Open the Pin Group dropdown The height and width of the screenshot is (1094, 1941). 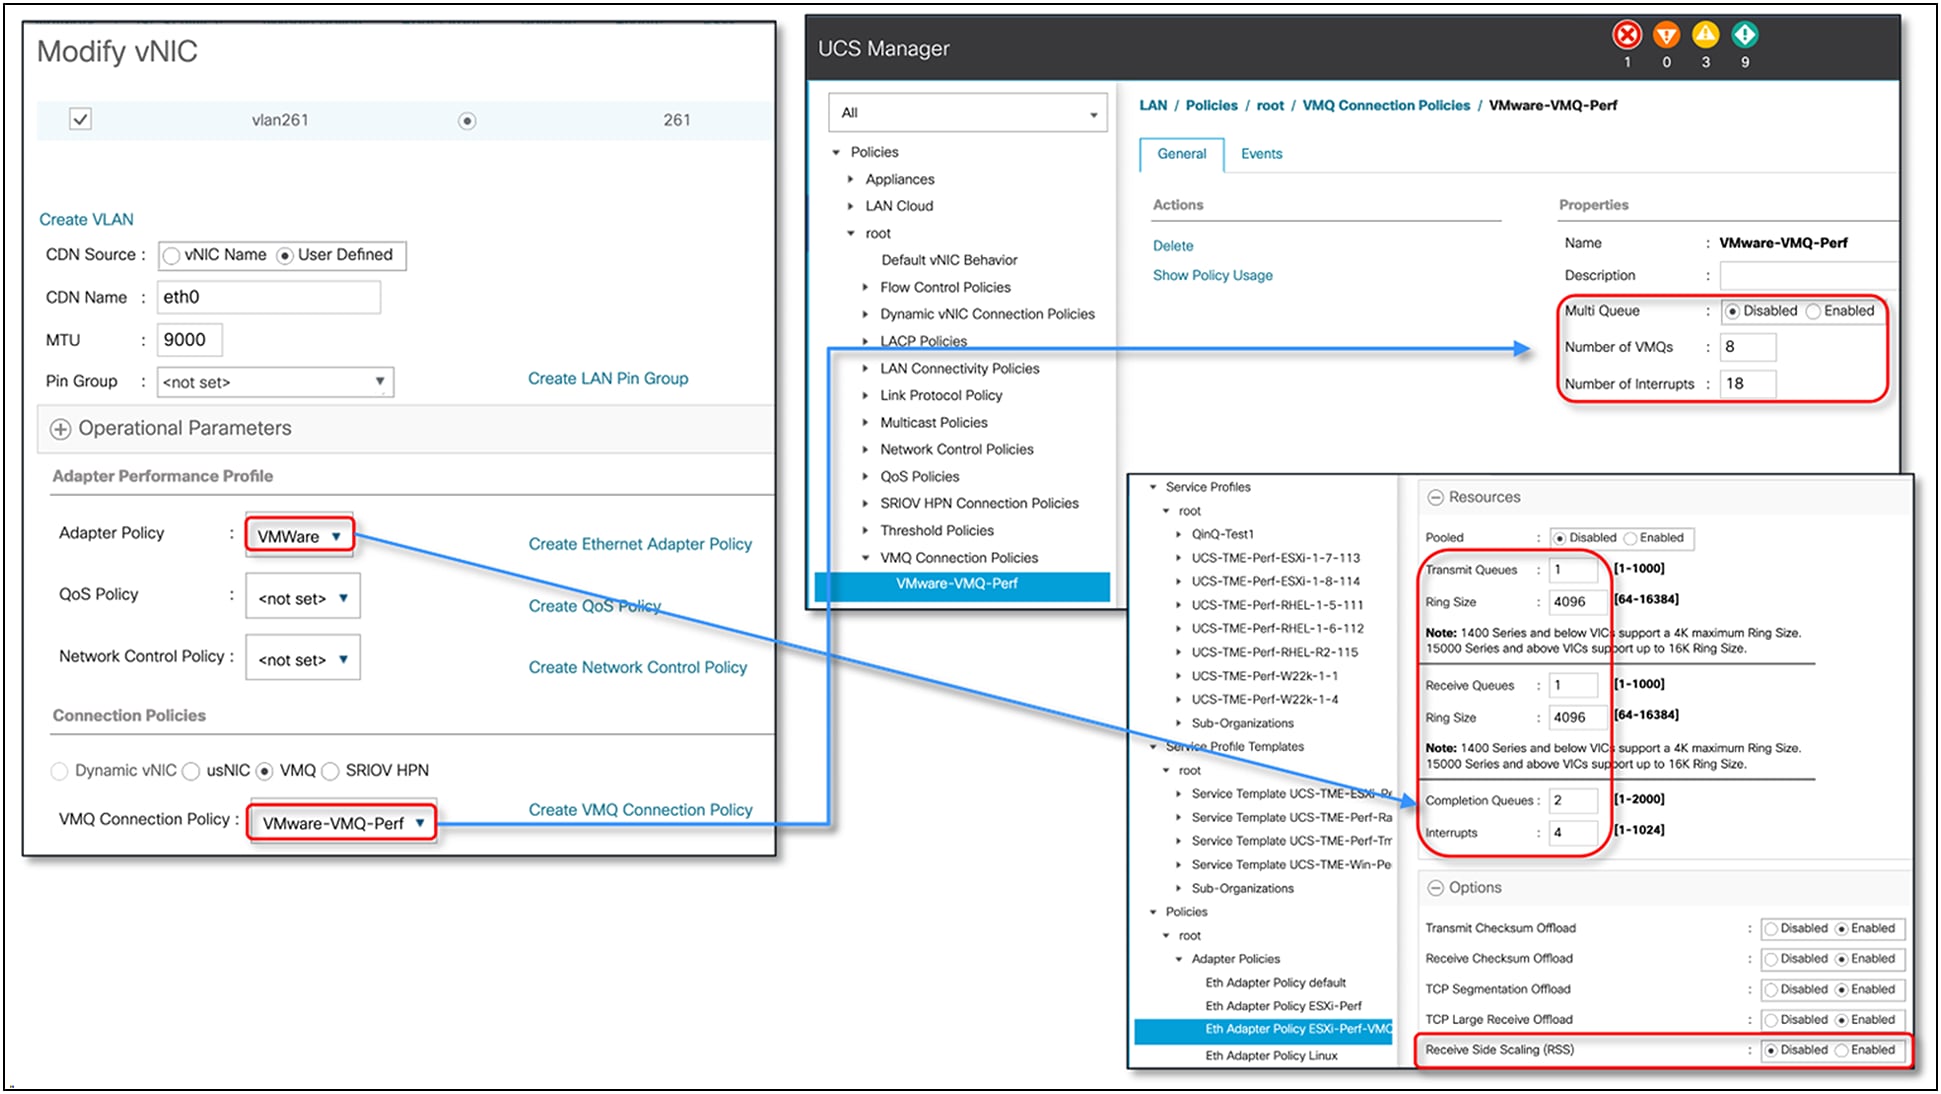coord(275,382)
